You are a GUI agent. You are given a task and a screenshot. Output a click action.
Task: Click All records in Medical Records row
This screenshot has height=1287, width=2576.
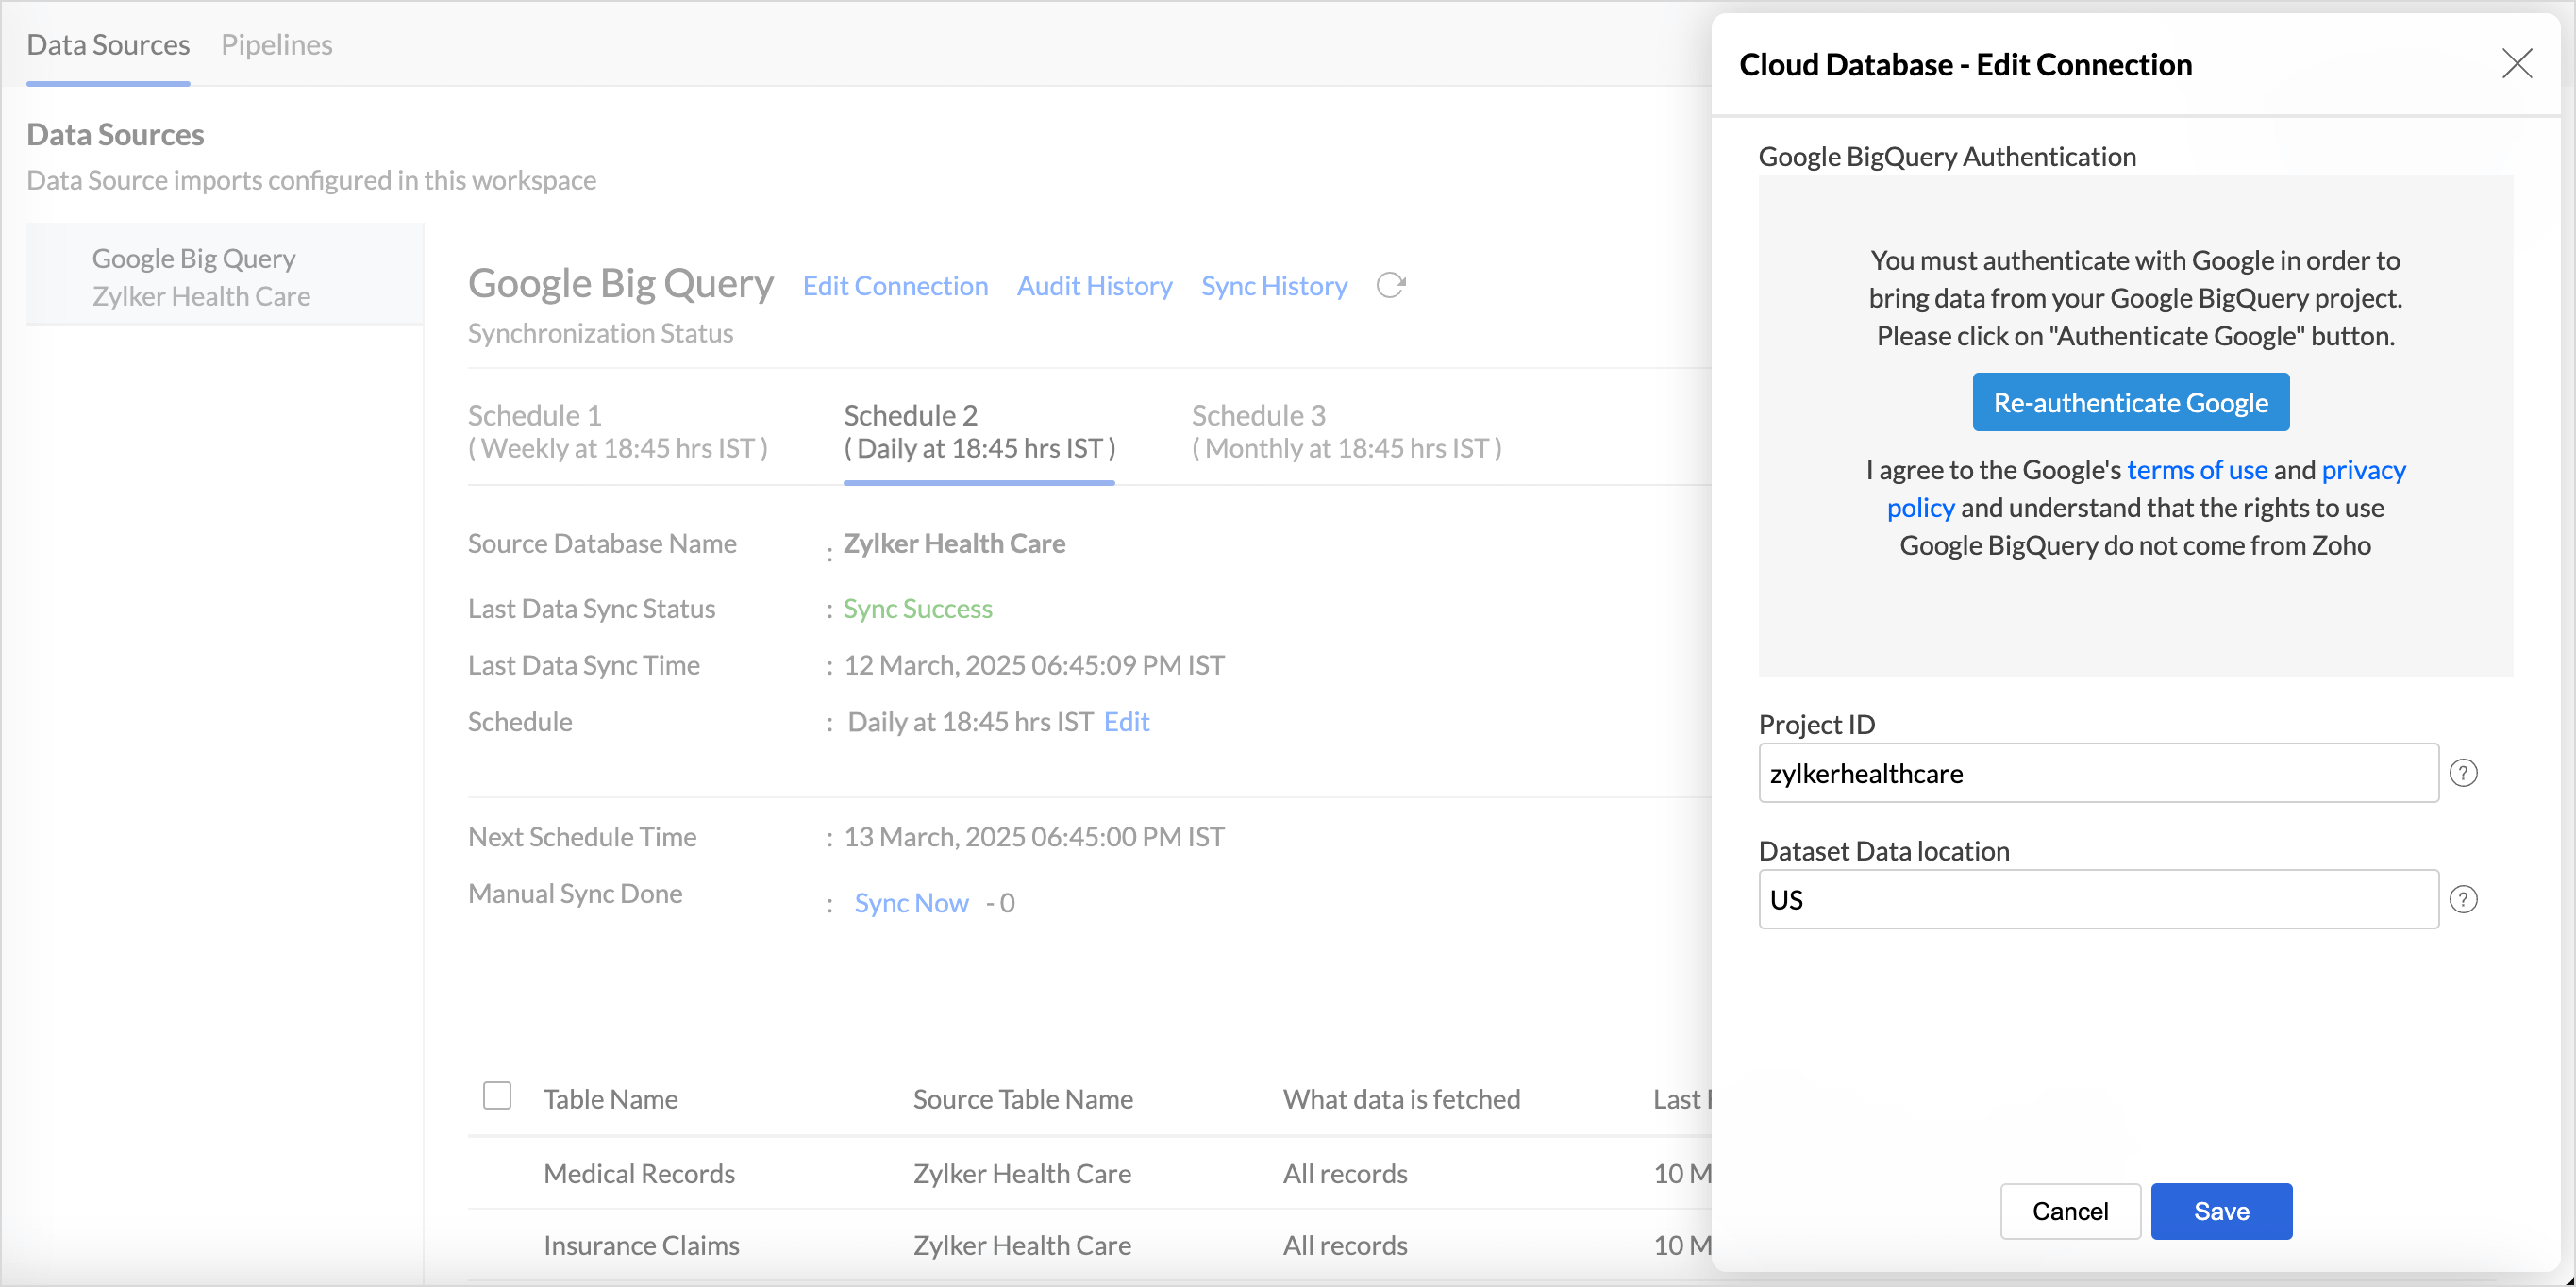(1345, 1173)
